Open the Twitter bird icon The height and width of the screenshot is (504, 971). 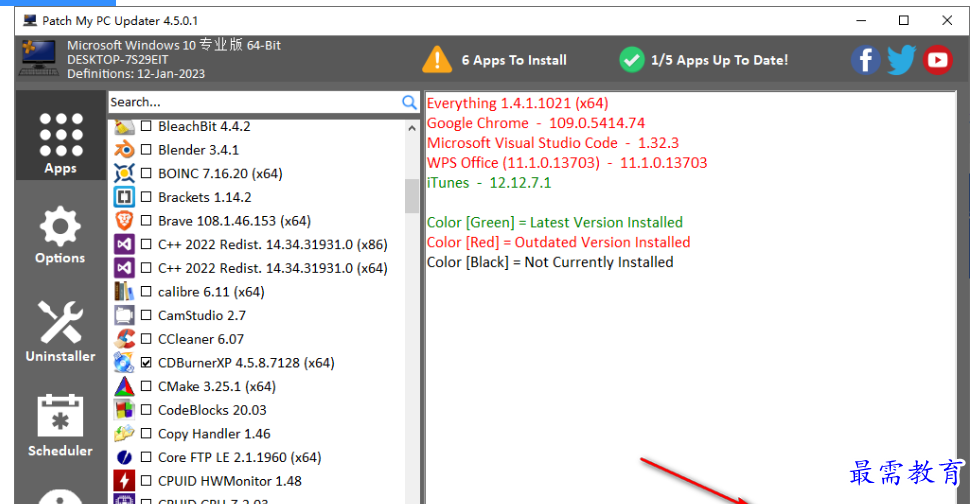pyautogui.click(x=901, y=60)
